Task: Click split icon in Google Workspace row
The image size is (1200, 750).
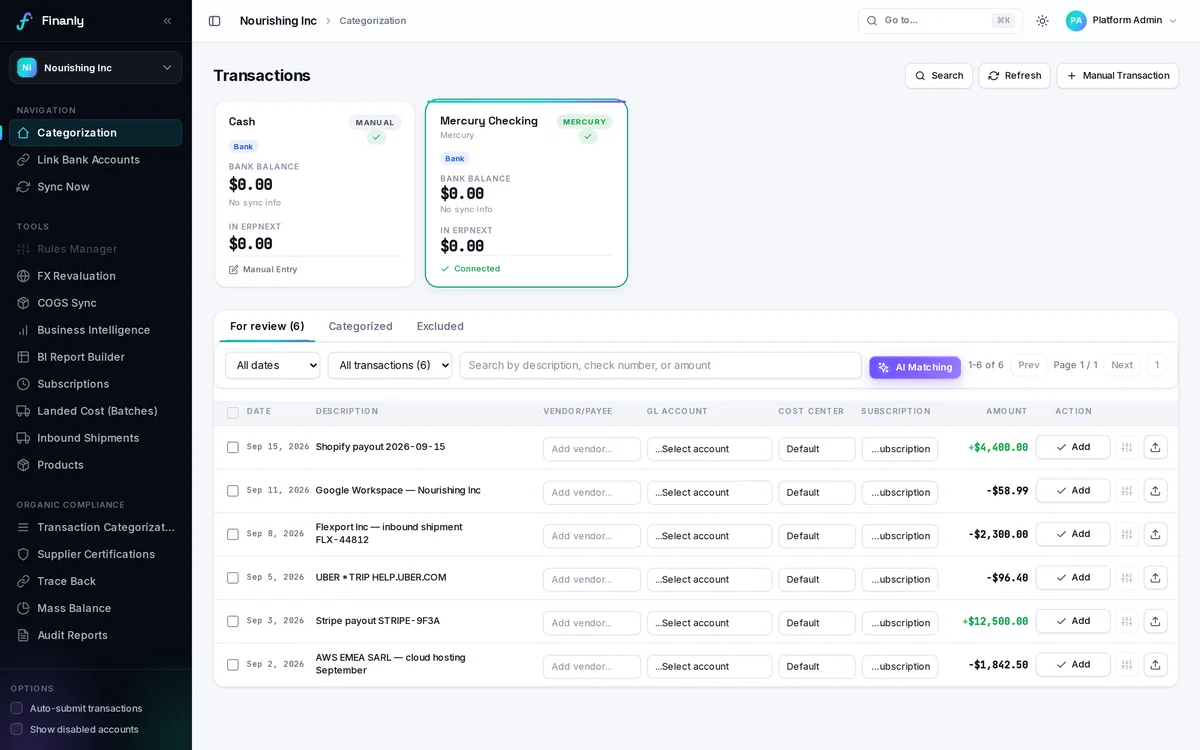Action: 1127,491
